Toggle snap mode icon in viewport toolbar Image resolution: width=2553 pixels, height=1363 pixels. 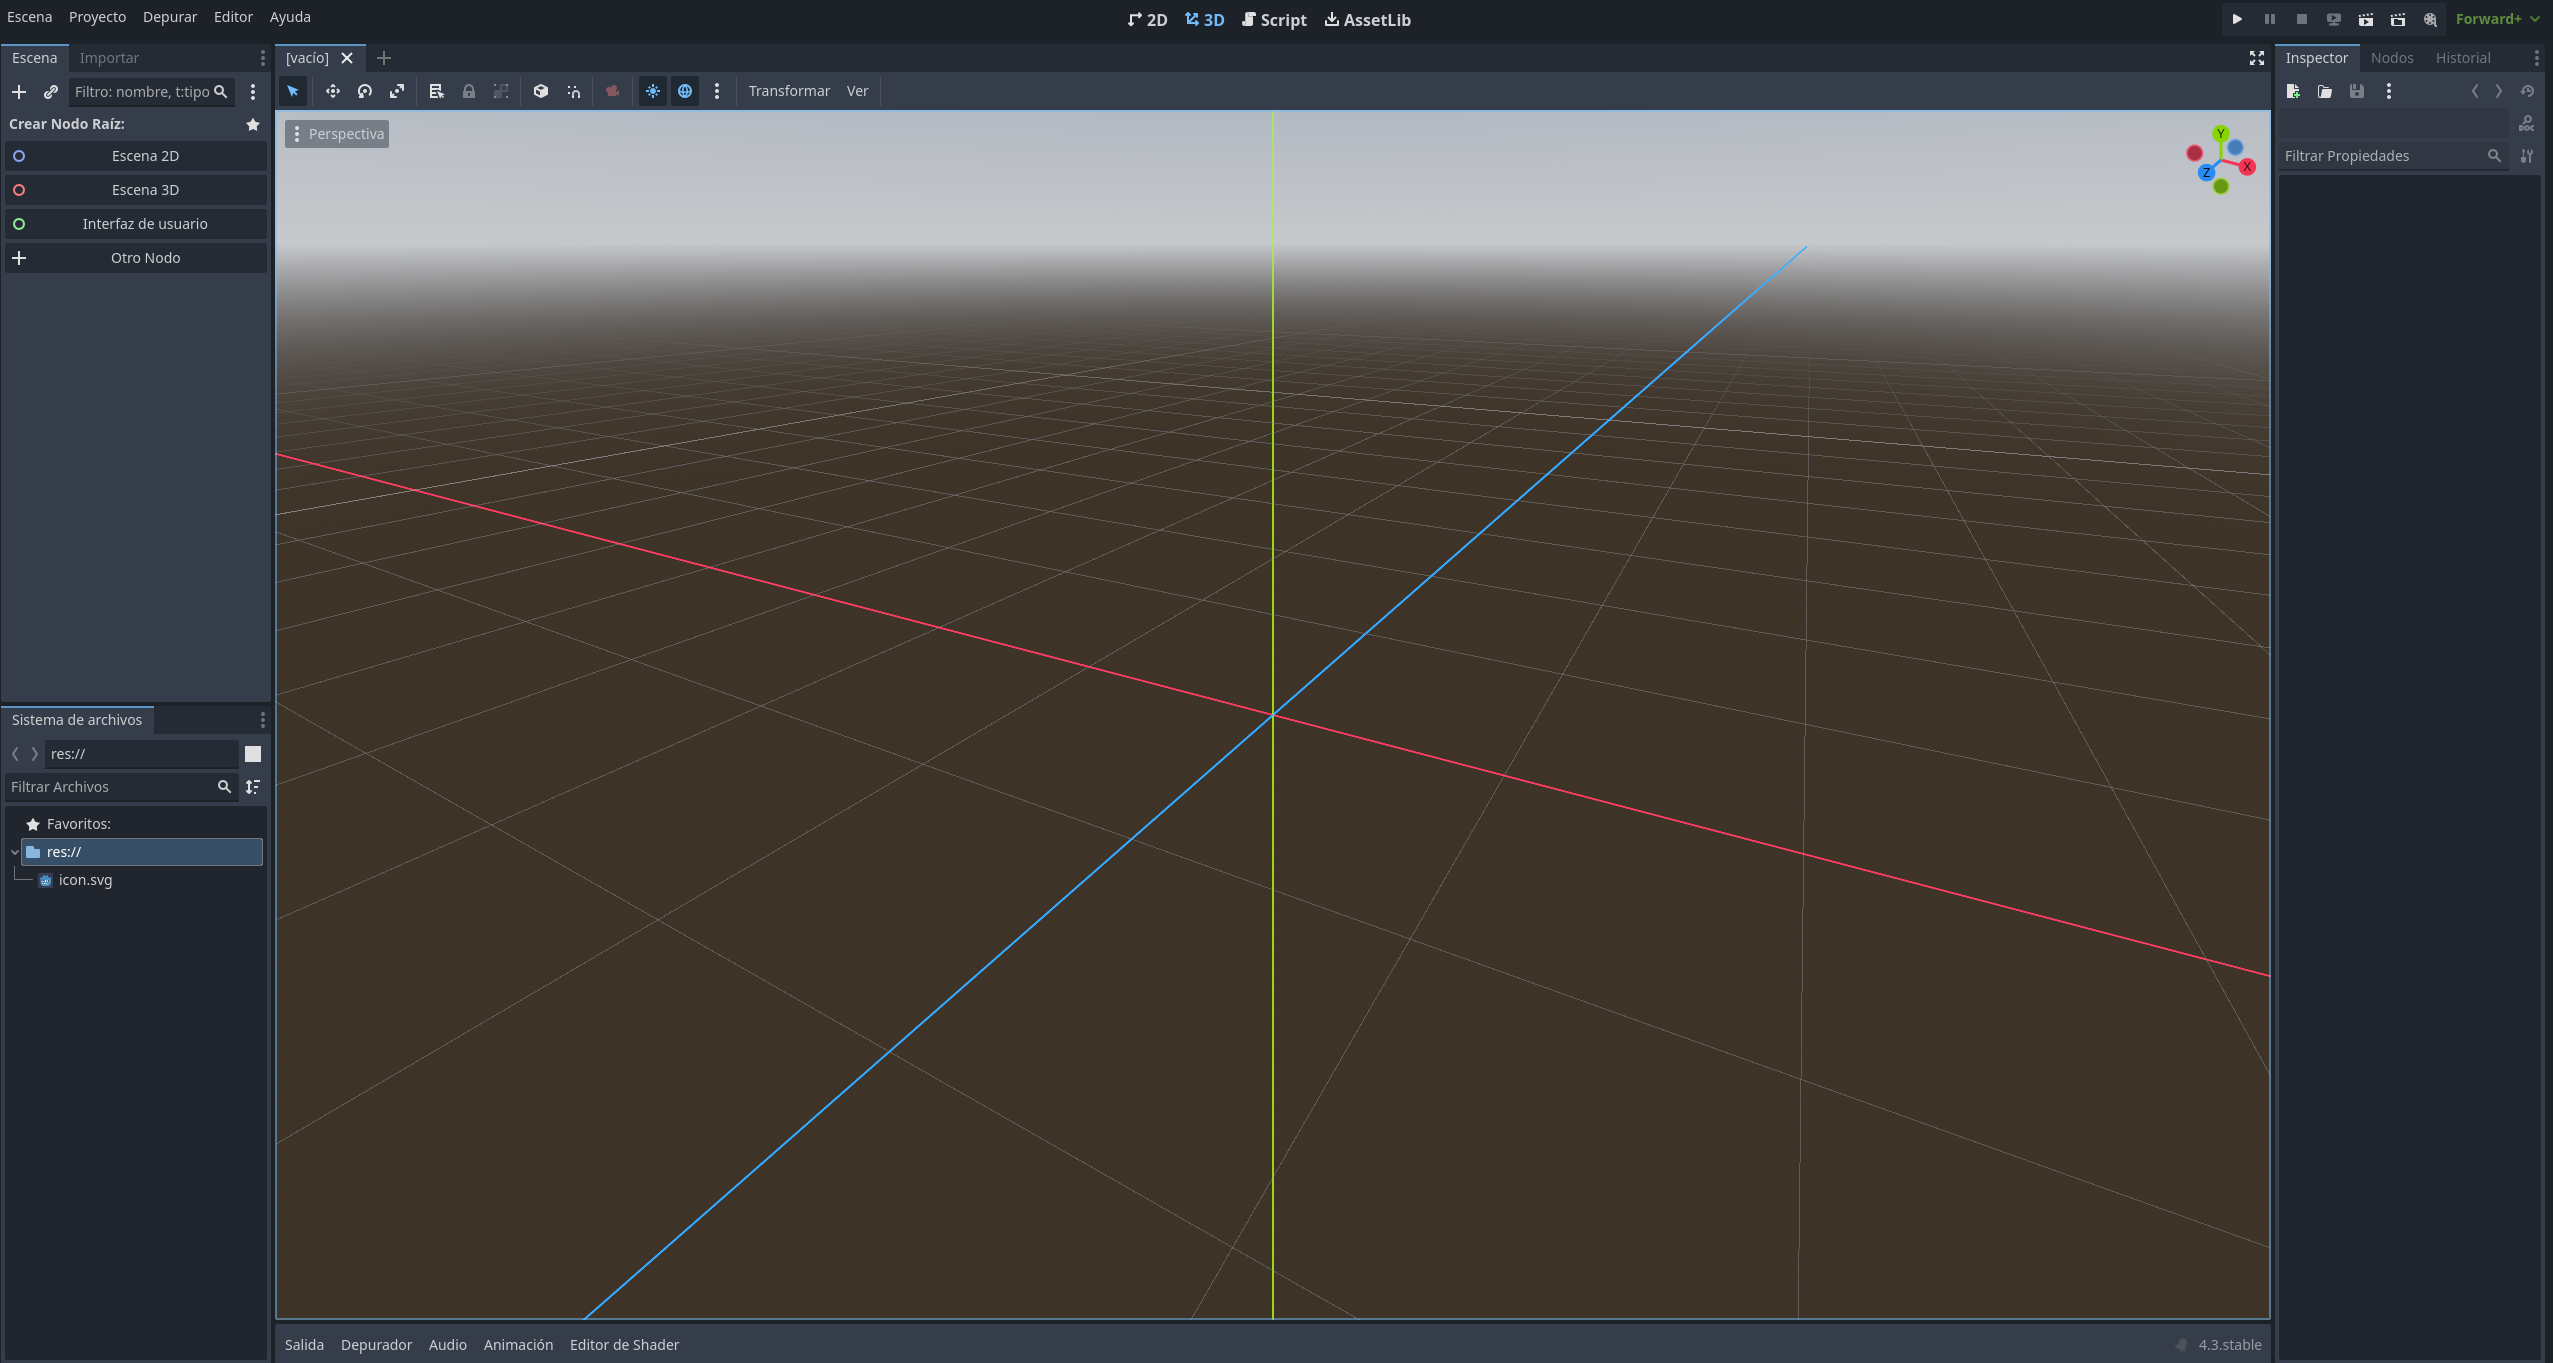pyautogui.click(x=573, y=91)
